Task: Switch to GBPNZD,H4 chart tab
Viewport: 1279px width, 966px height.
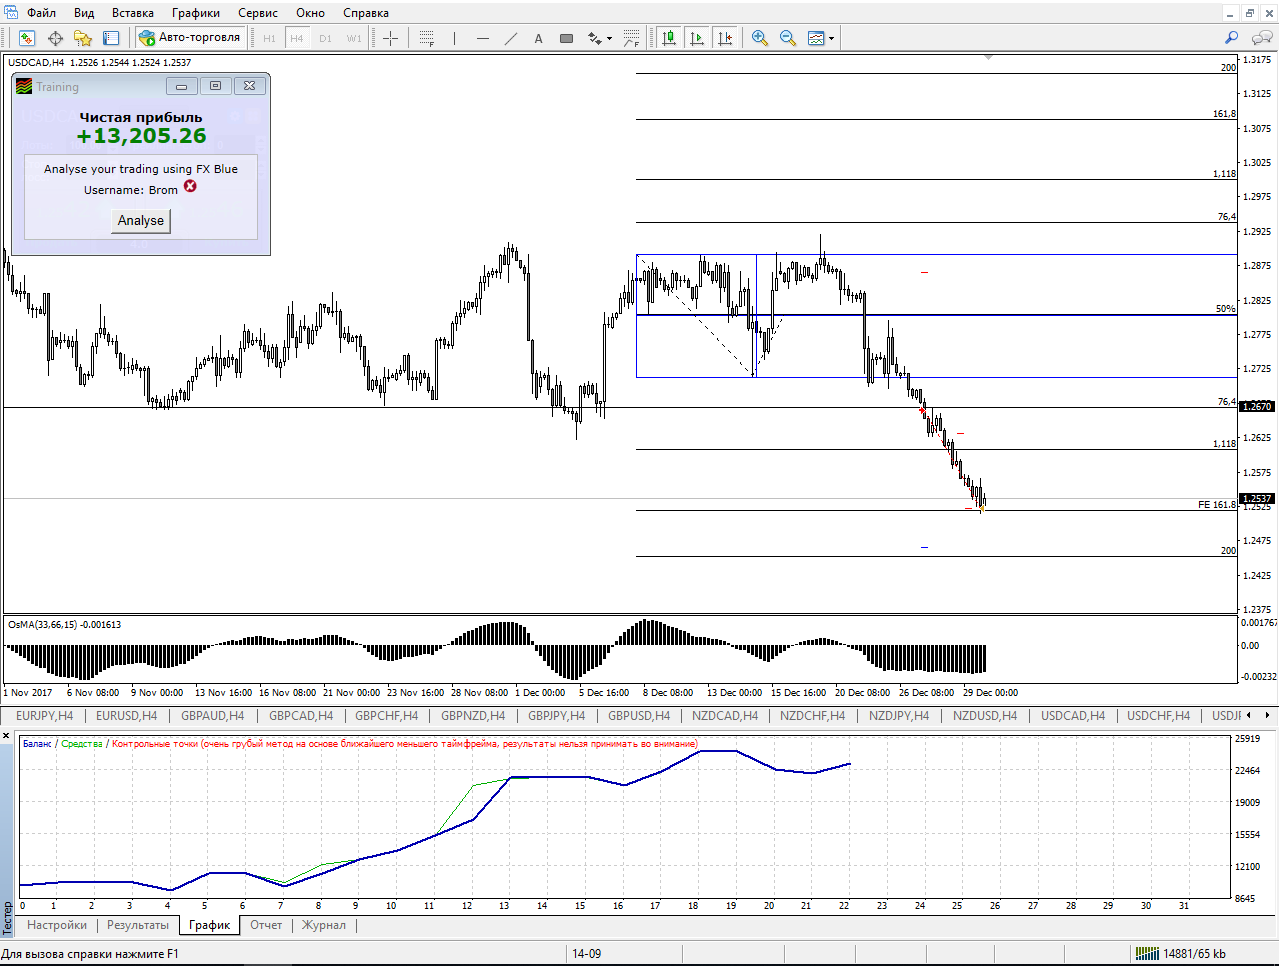Action: (473, 716)
